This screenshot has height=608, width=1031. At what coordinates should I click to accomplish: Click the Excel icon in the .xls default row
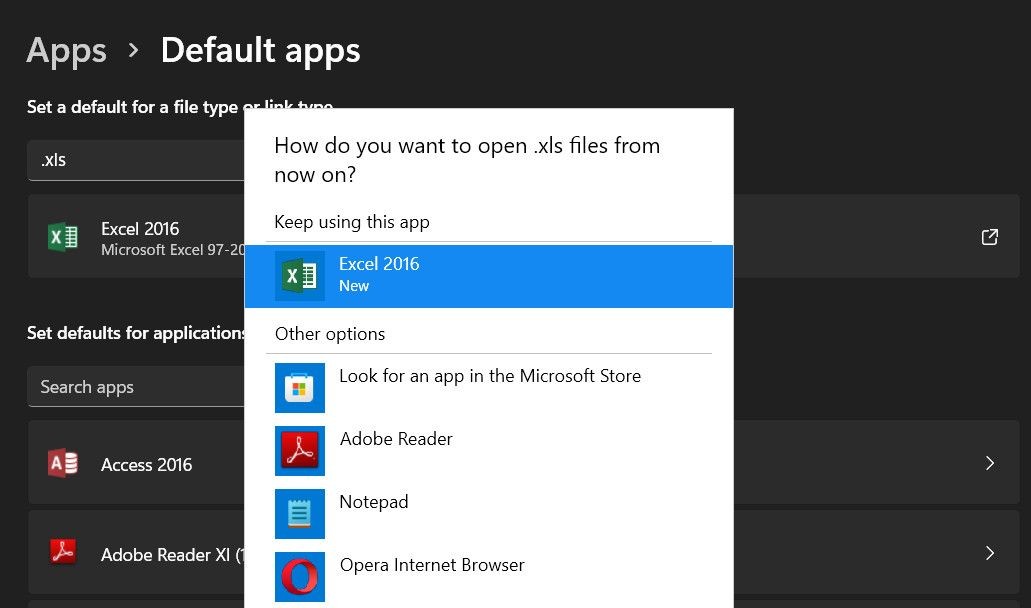(63, 237)
